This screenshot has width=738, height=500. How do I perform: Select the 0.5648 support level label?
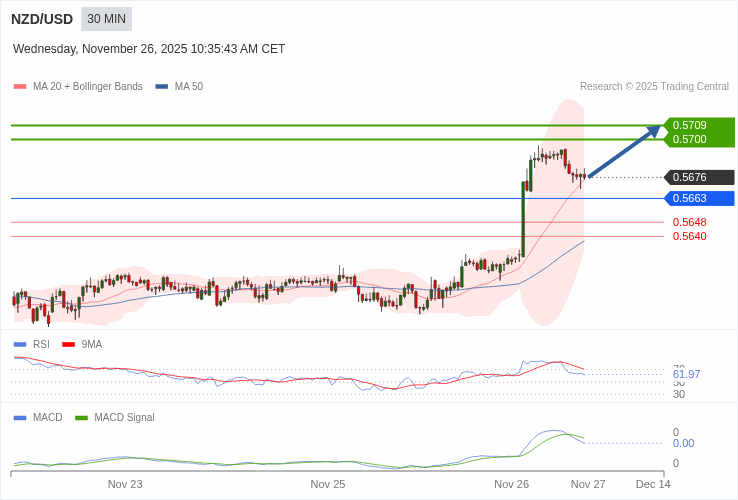[690, 222]
